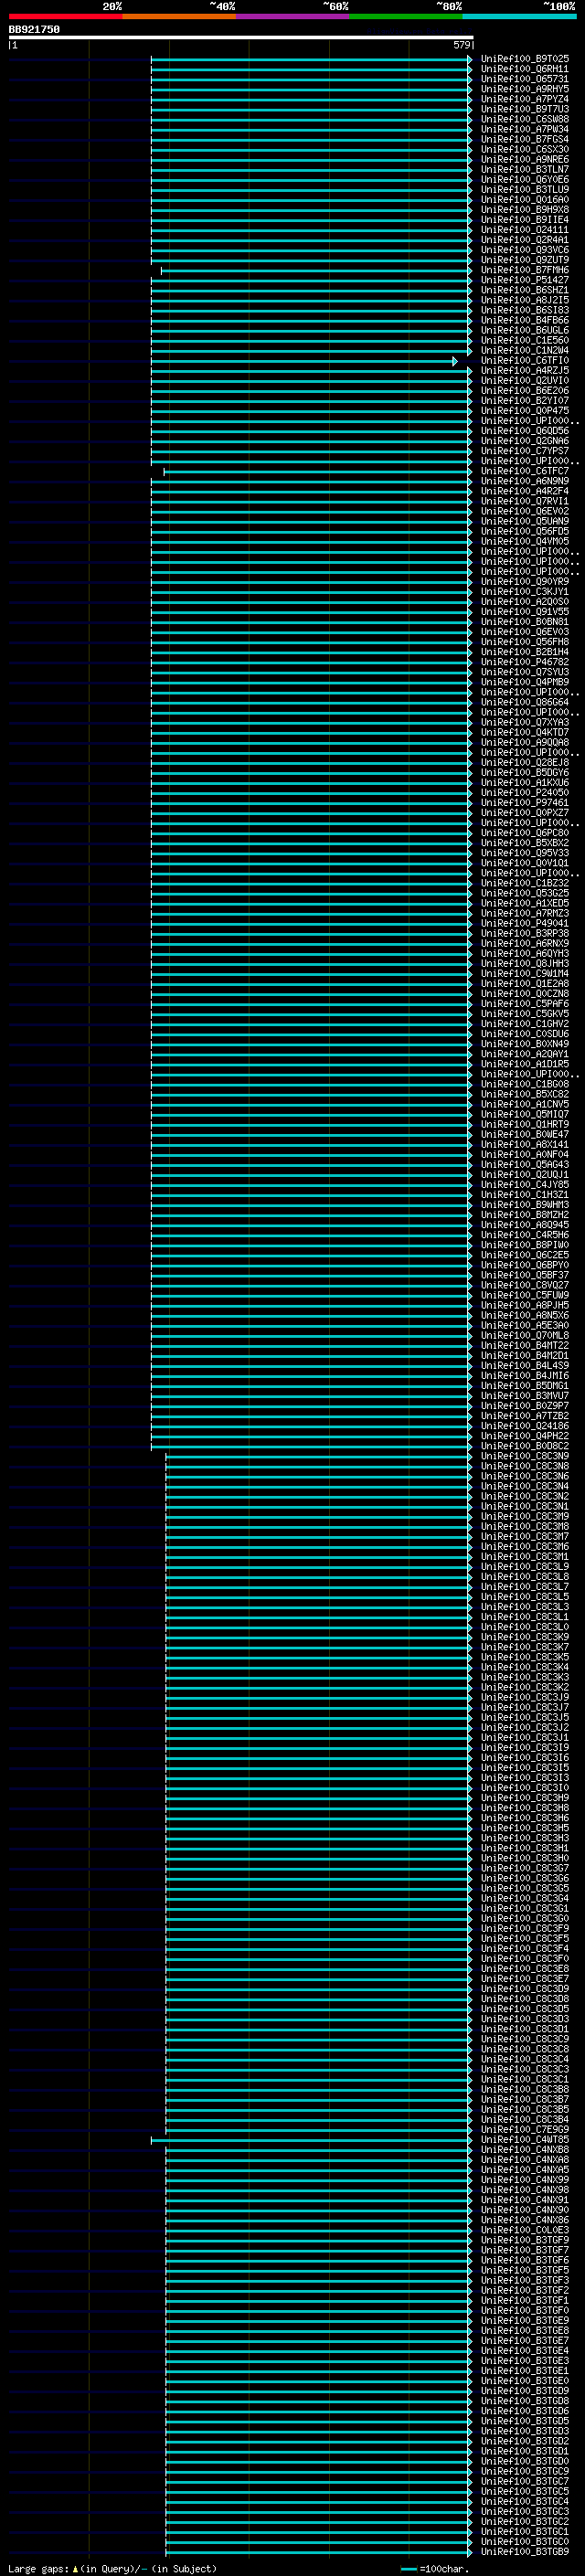
Task: Select hit label UniRef100_C4NXB8
Action: pyautogui.click(x=525, y=2150)
